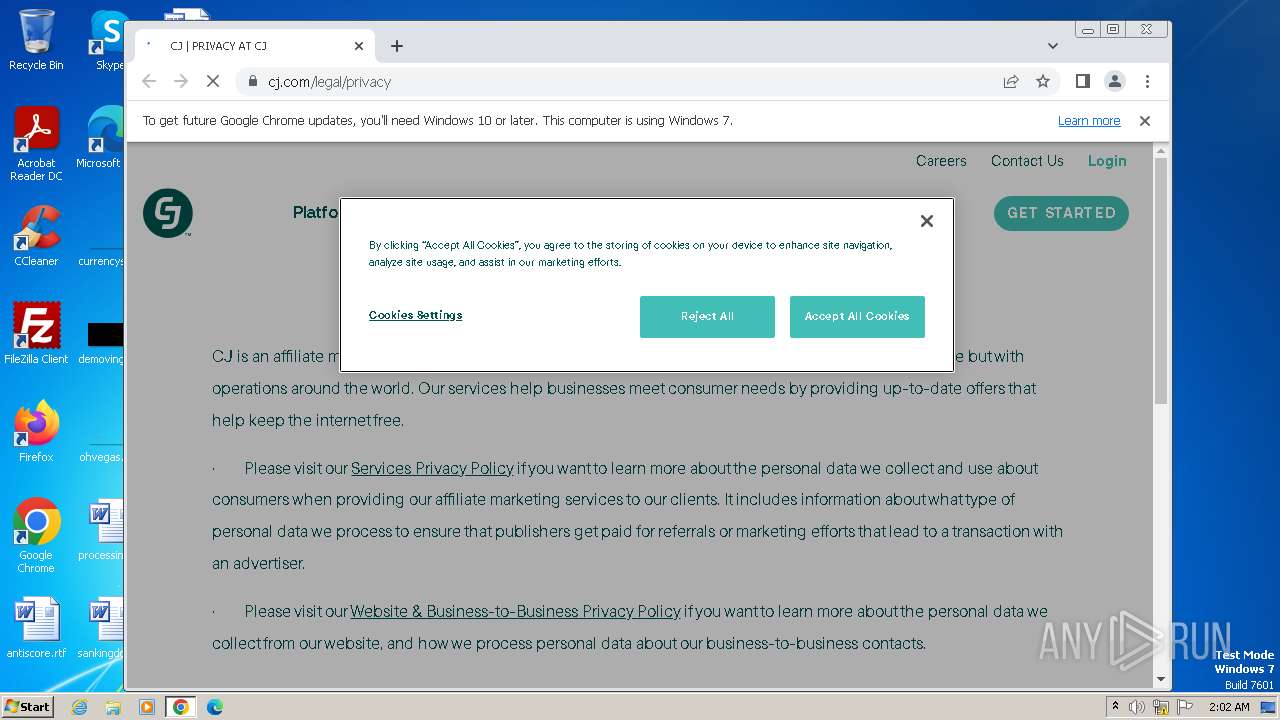1280x720 pixels.
Task: Select the CJ | PRIVACY AT CJ tab
Action: (255, 46)
